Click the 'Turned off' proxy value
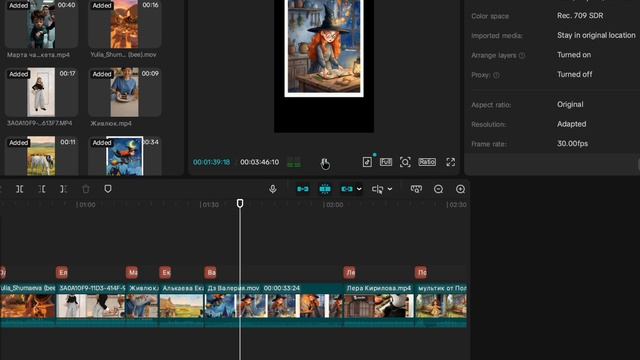The height and width of the screenshot is (360, 640). (575, 74)
